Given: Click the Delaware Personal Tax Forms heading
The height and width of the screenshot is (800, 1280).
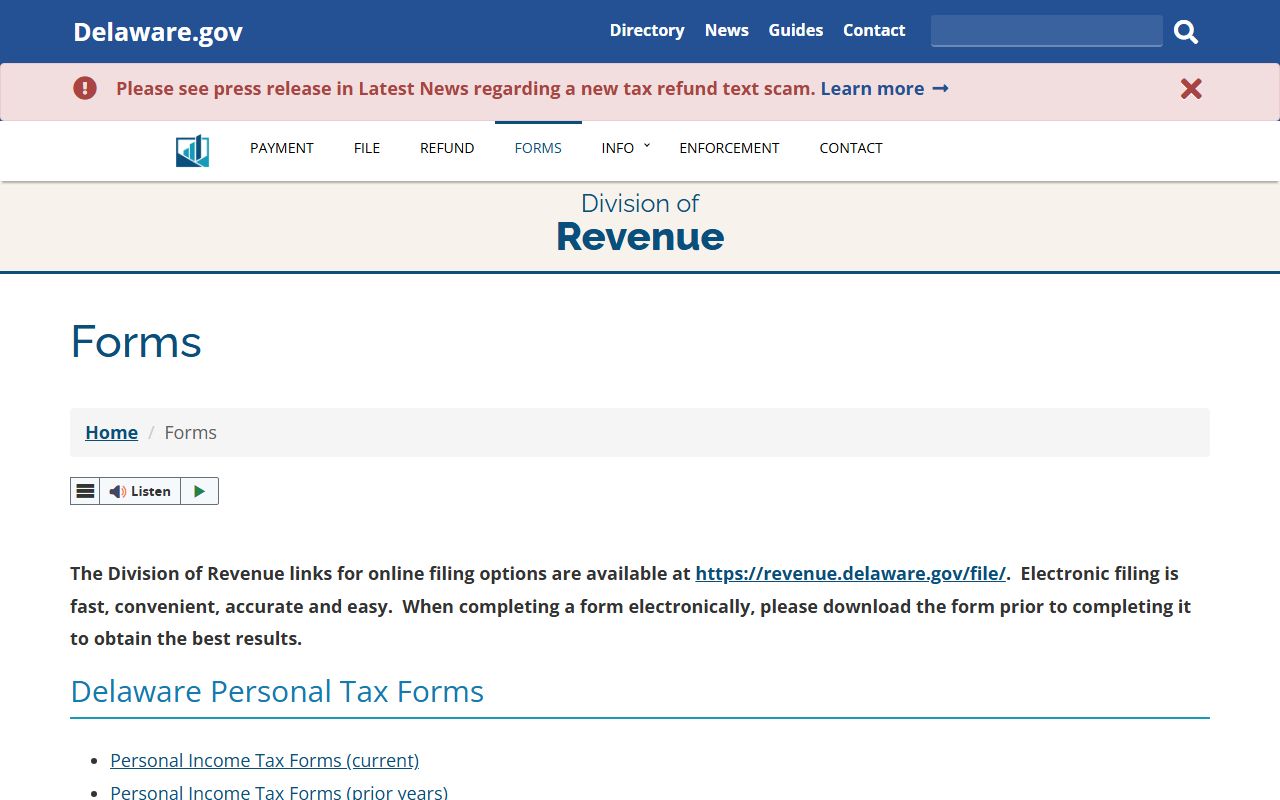Looking at the screenshot, I should coord(277,692).
